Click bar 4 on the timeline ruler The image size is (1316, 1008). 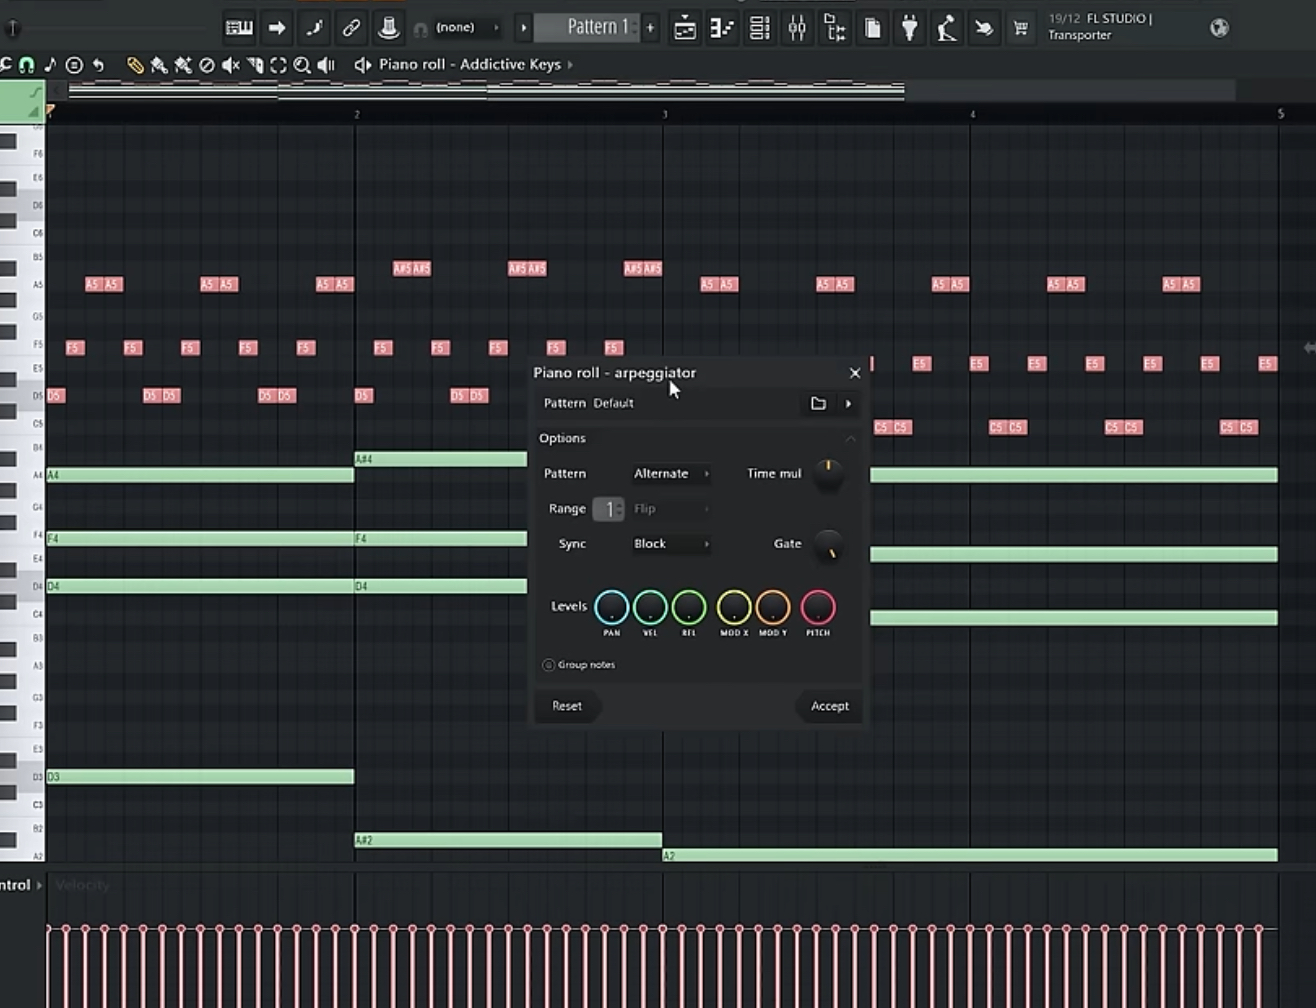pos(971,114)
